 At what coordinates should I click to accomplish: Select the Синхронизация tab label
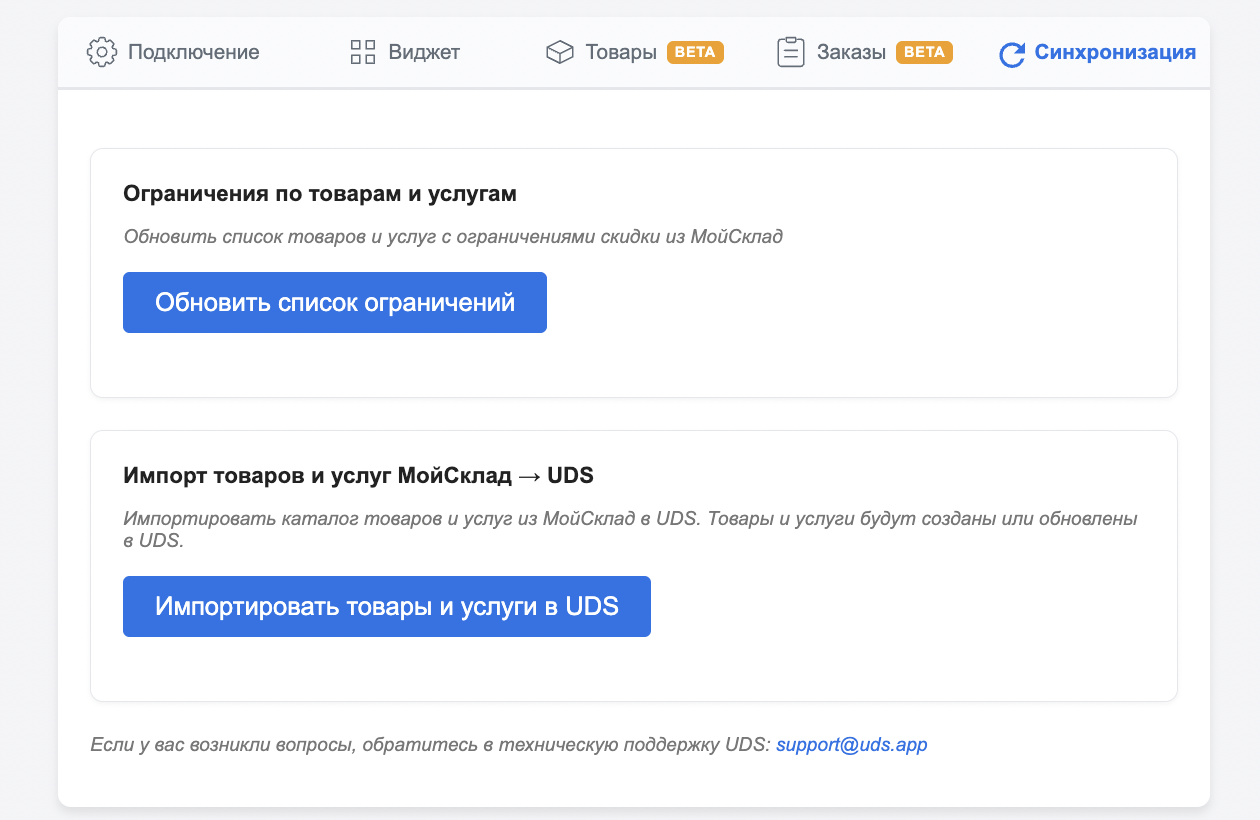[1115, 52]
